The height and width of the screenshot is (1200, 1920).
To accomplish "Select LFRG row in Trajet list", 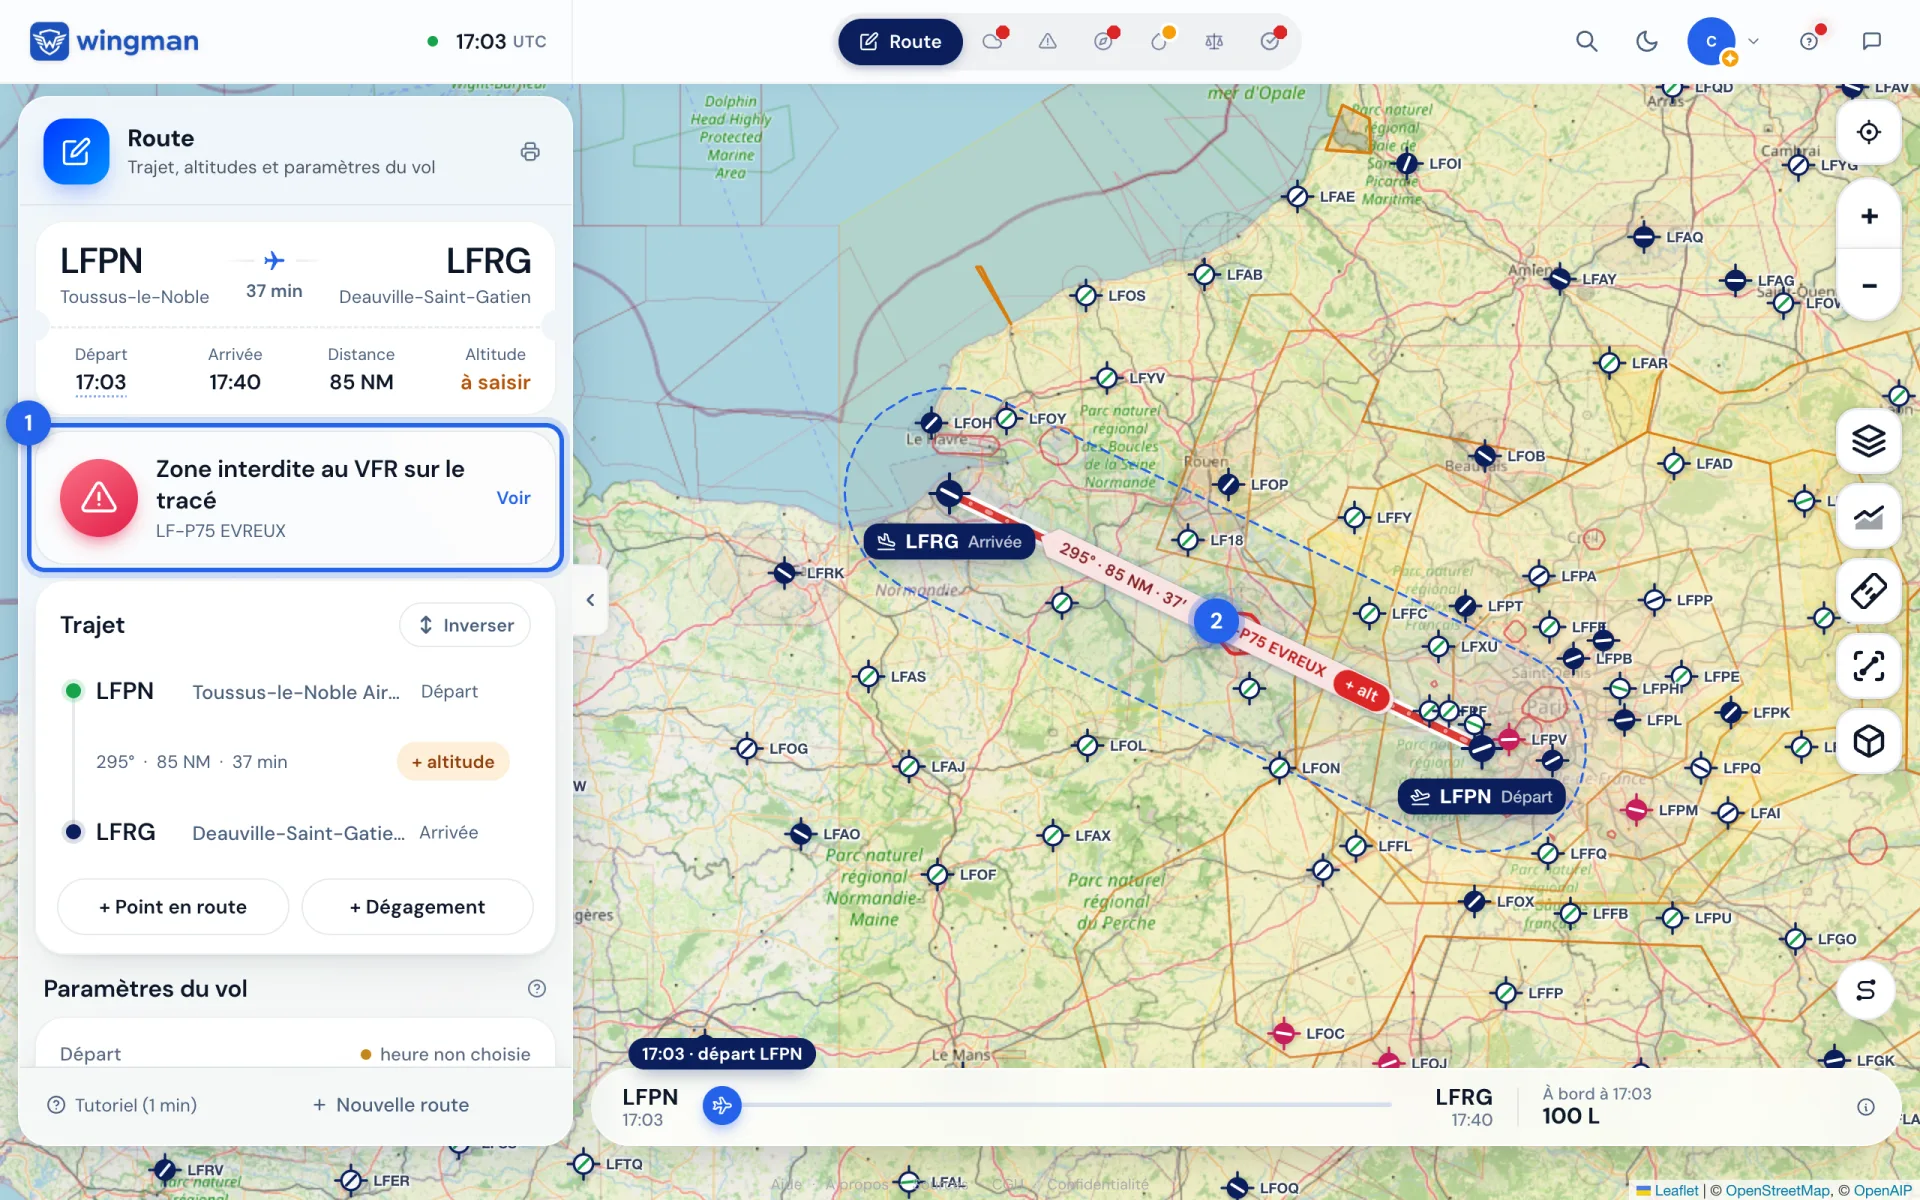I will (x=295, y=832).
